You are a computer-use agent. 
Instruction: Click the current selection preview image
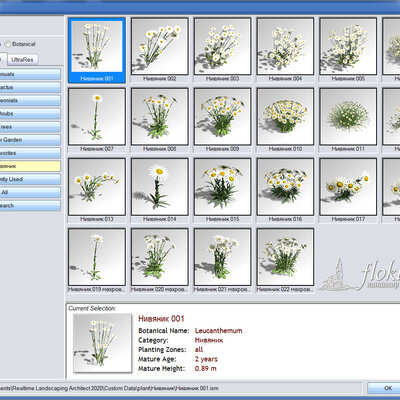pos(102,343)
